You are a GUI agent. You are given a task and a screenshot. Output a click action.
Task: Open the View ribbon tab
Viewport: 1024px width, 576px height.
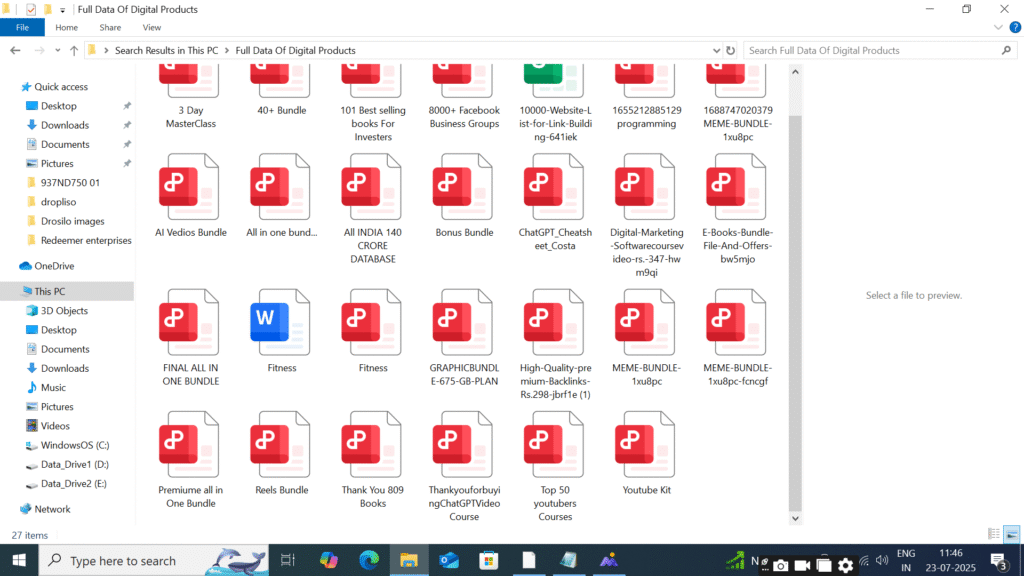tap(152, 28)
